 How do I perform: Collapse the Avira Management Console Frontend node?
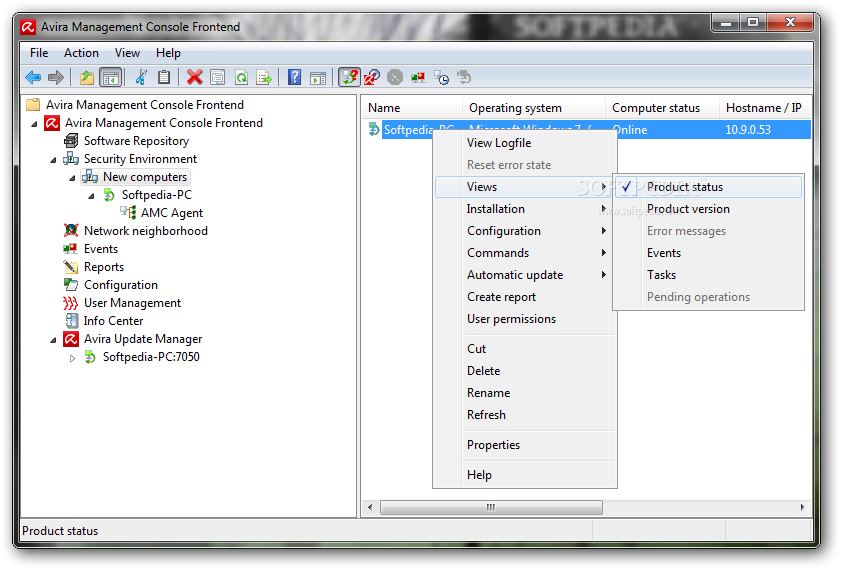click(34, 123)
